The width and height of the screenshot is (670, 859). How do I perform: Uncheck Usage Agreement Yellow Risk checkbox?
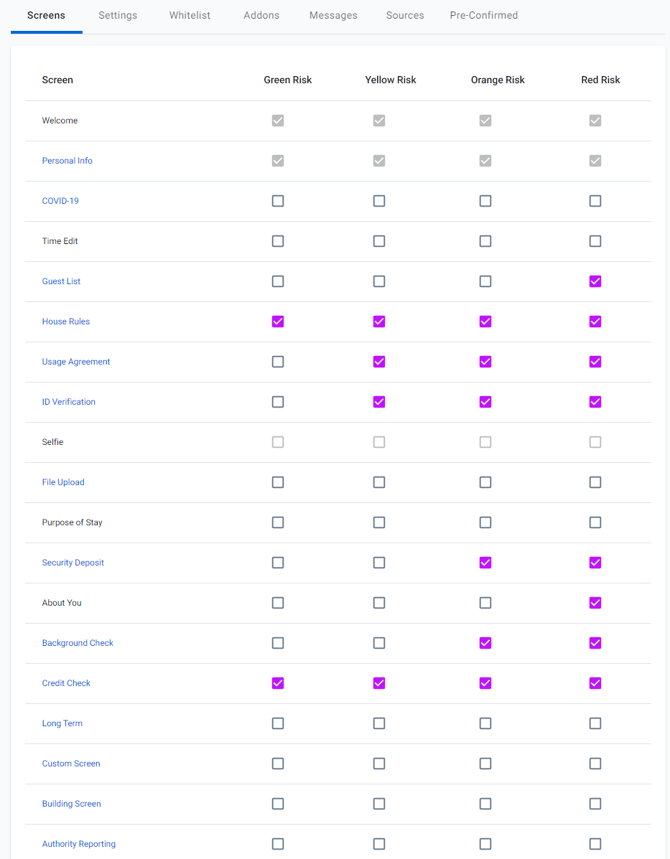379,361
